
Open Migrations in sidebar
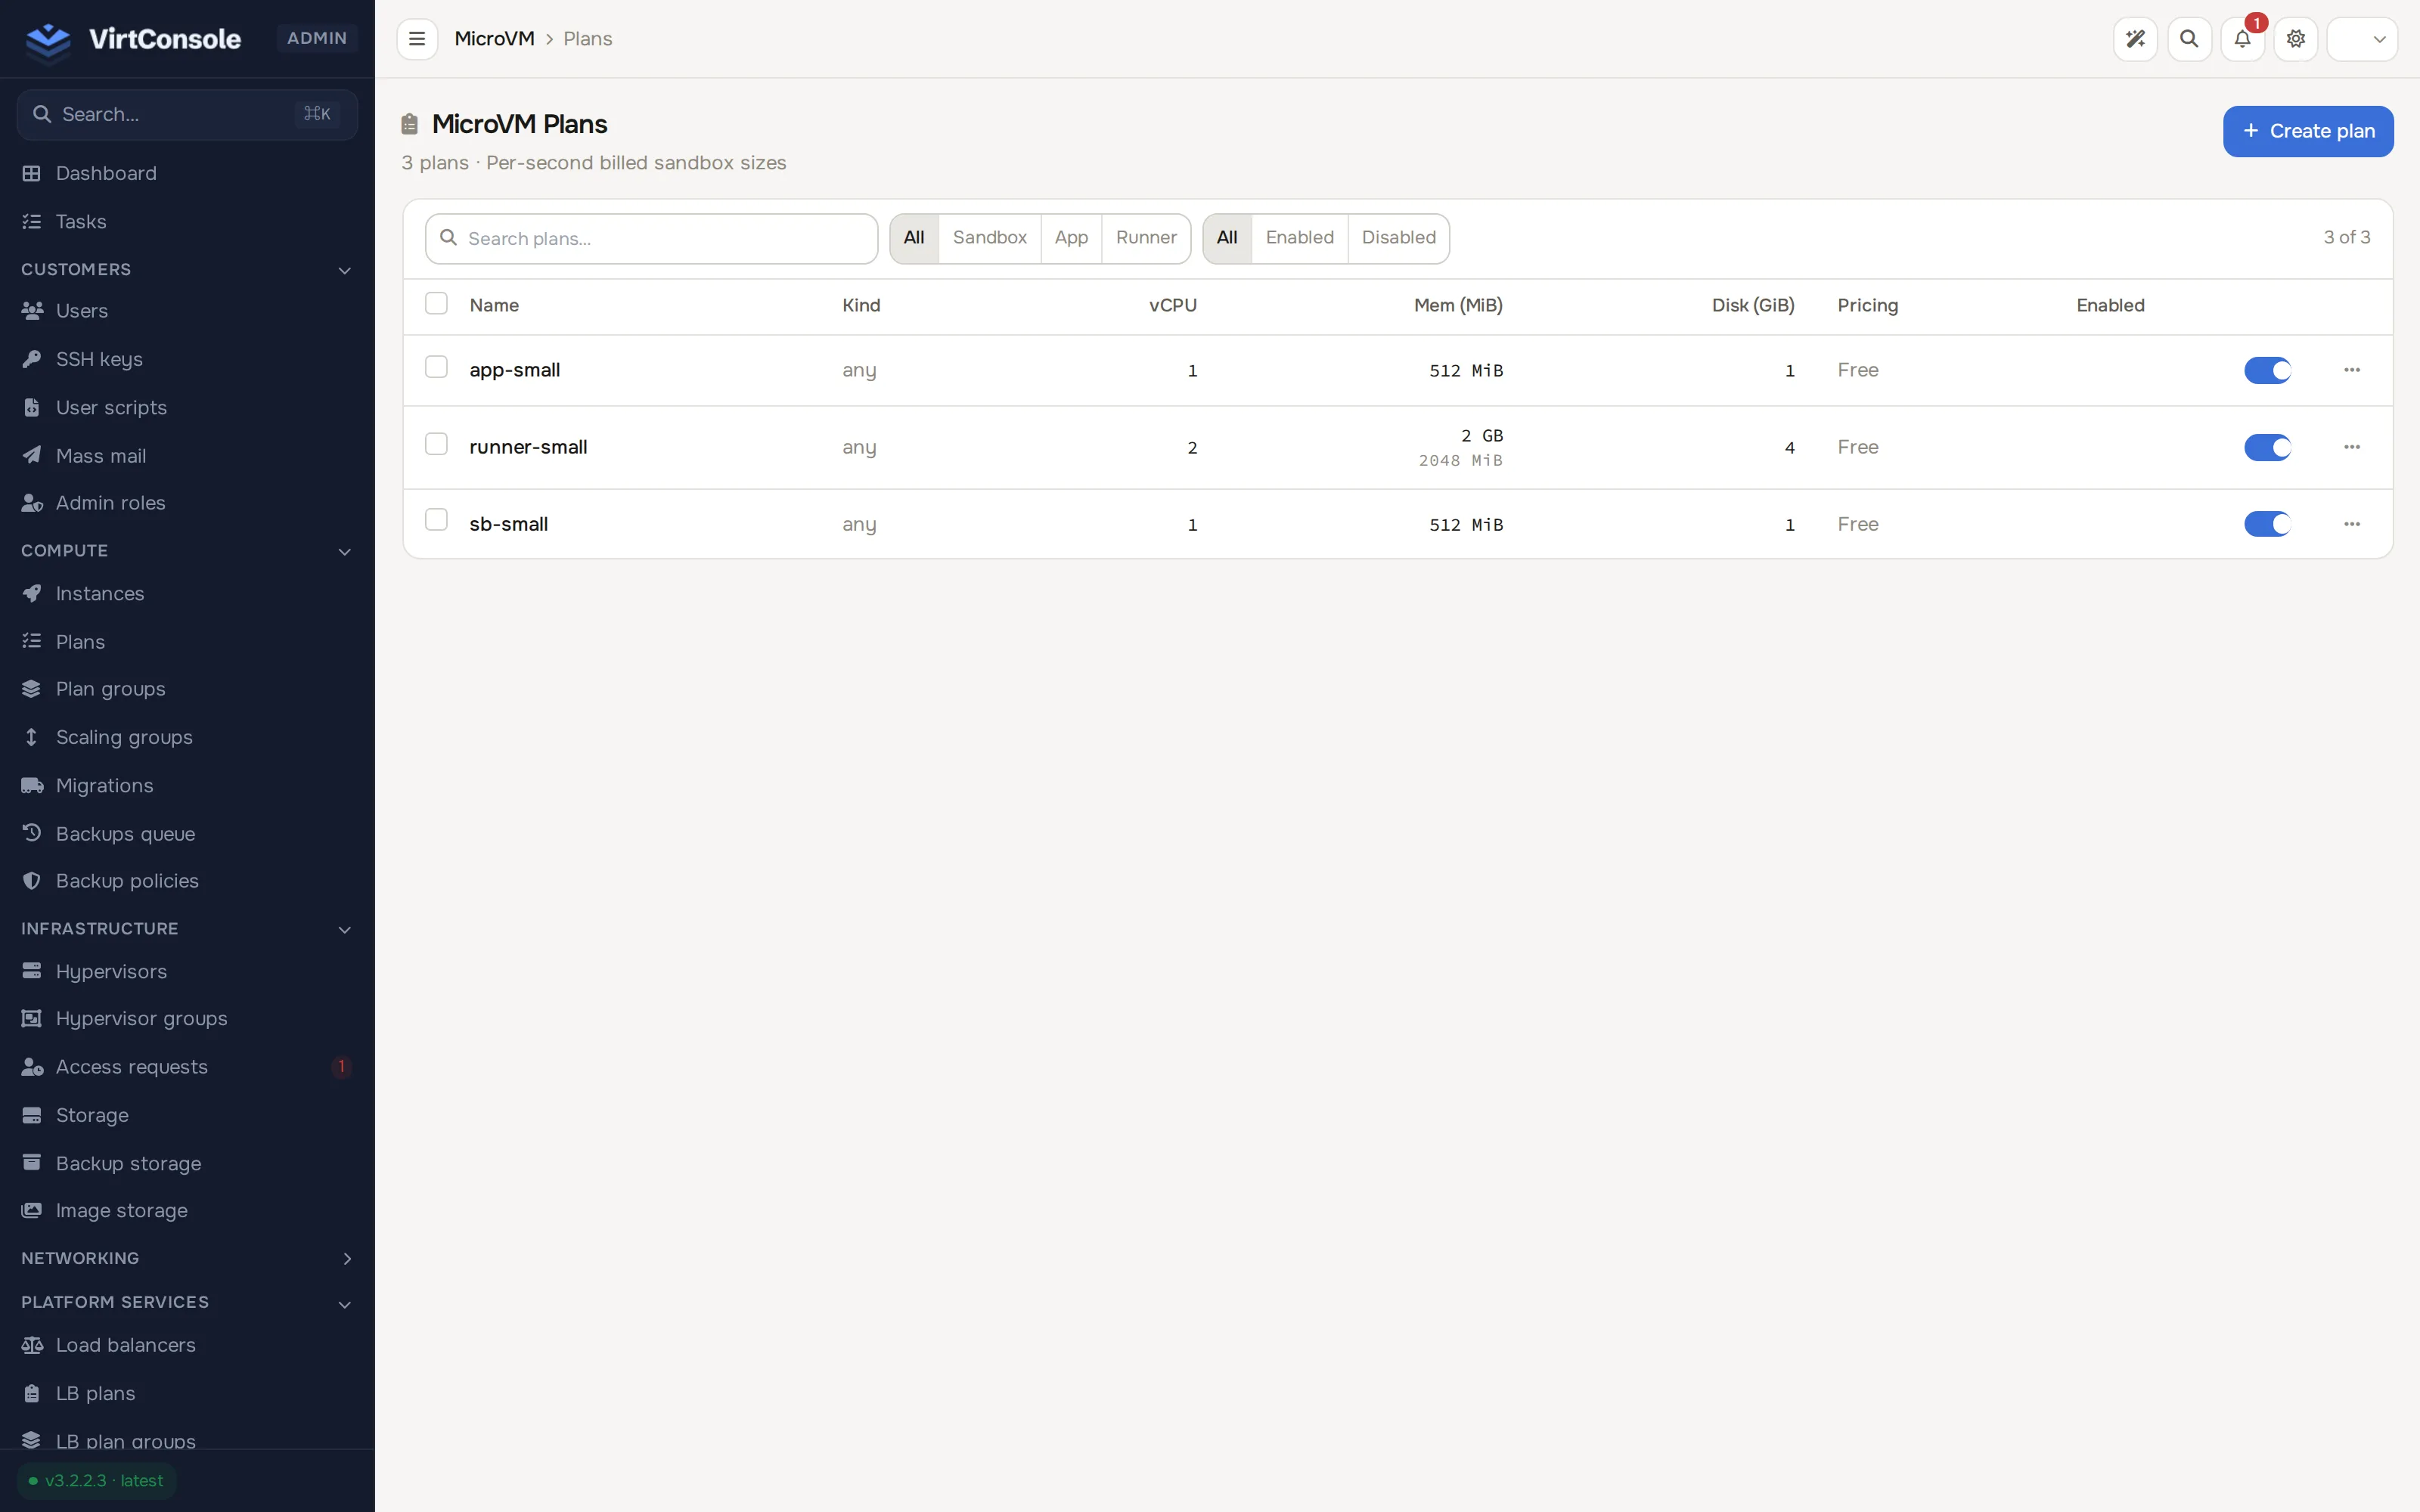[187, 785]
